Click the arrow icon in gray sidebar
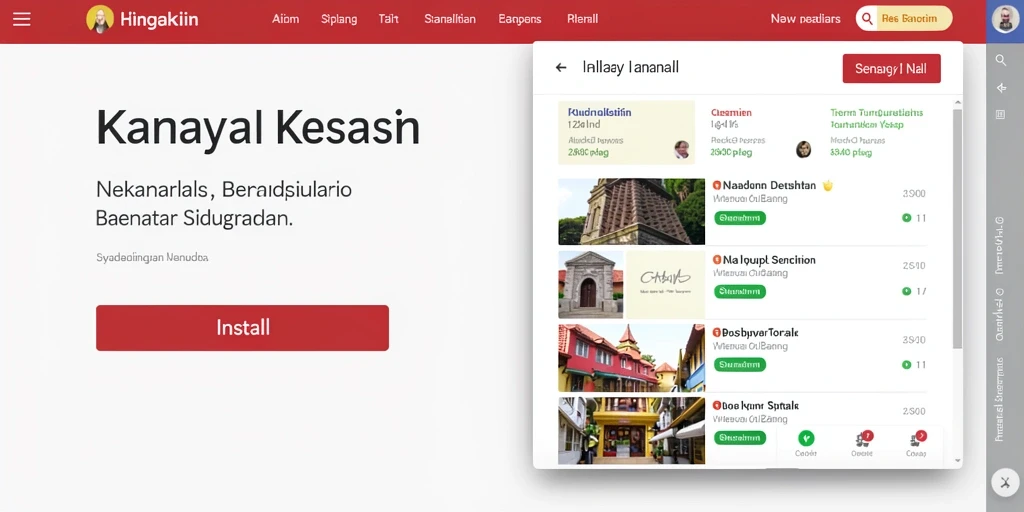Image resolution: width=1024 pixels, height=512 pixels. click(1000, 88)
